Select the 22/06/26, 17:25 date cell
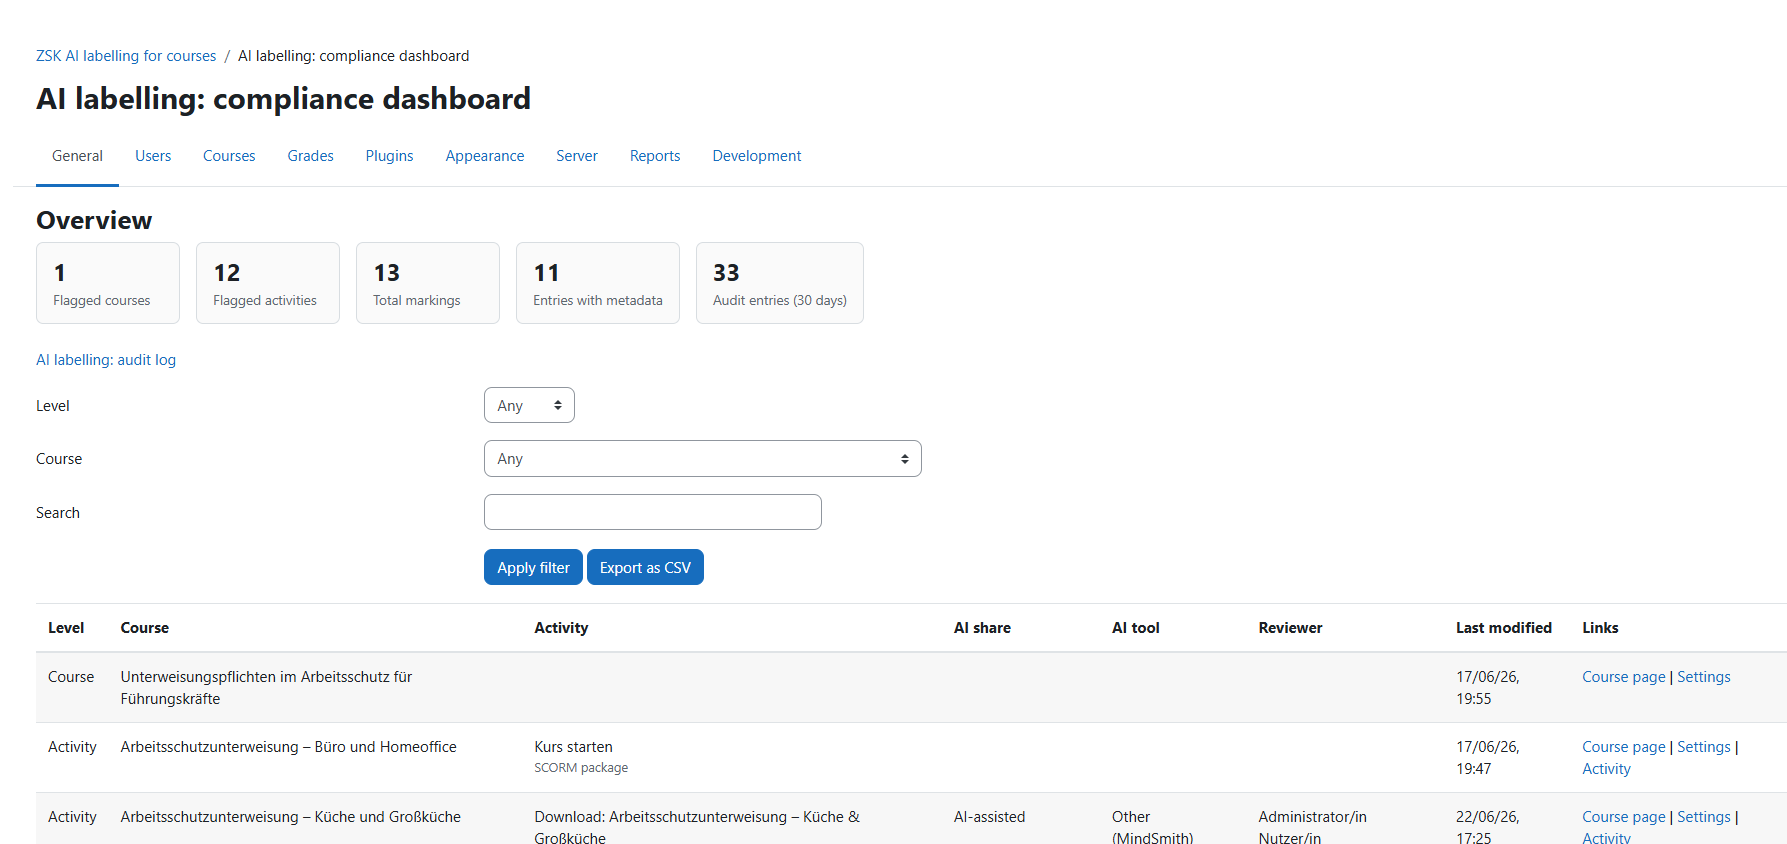Image resolution: width=1787 pixels, height=844 pixels. (x=1488, y=827)
